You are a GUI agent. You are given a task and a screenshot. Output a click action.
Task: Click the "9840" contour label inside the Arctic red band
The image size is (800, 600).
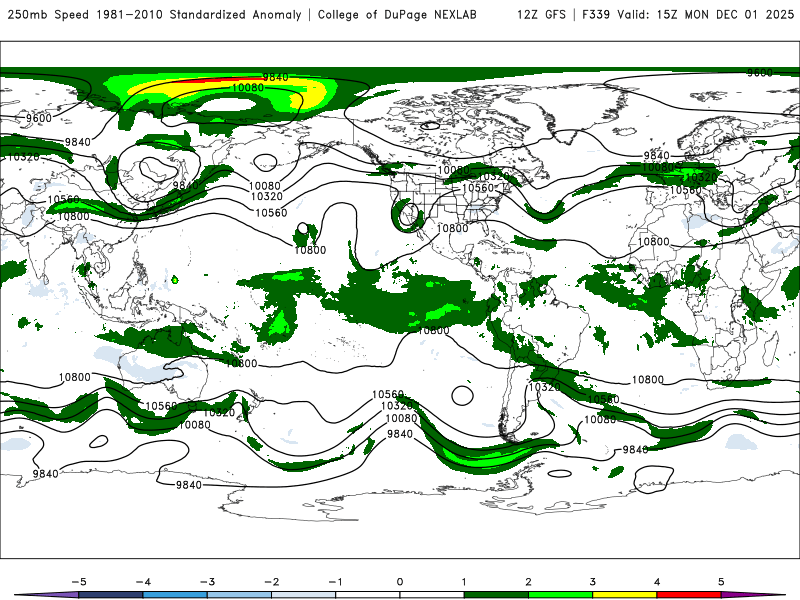[x=276, y=77]
